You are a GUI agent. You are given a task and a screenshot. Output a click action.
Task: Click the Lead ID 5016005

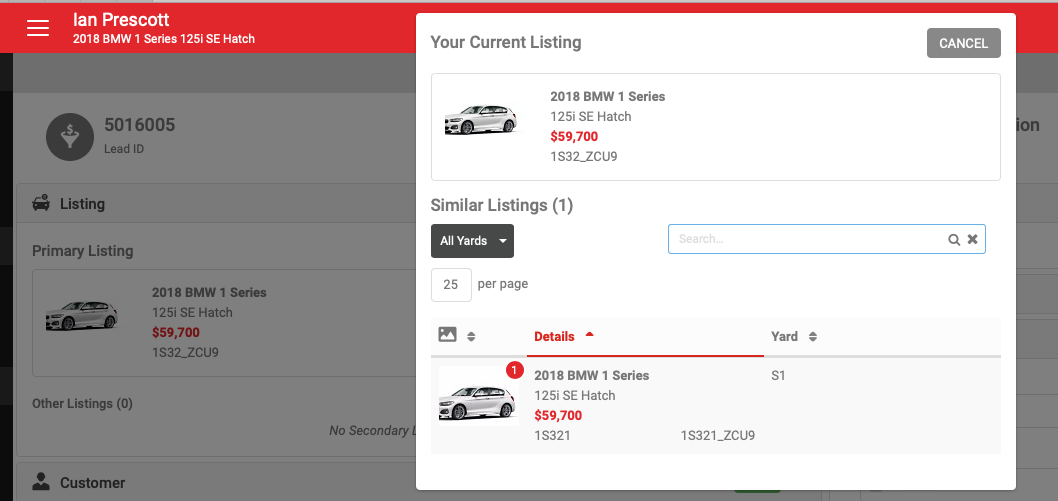coord(139,125)
